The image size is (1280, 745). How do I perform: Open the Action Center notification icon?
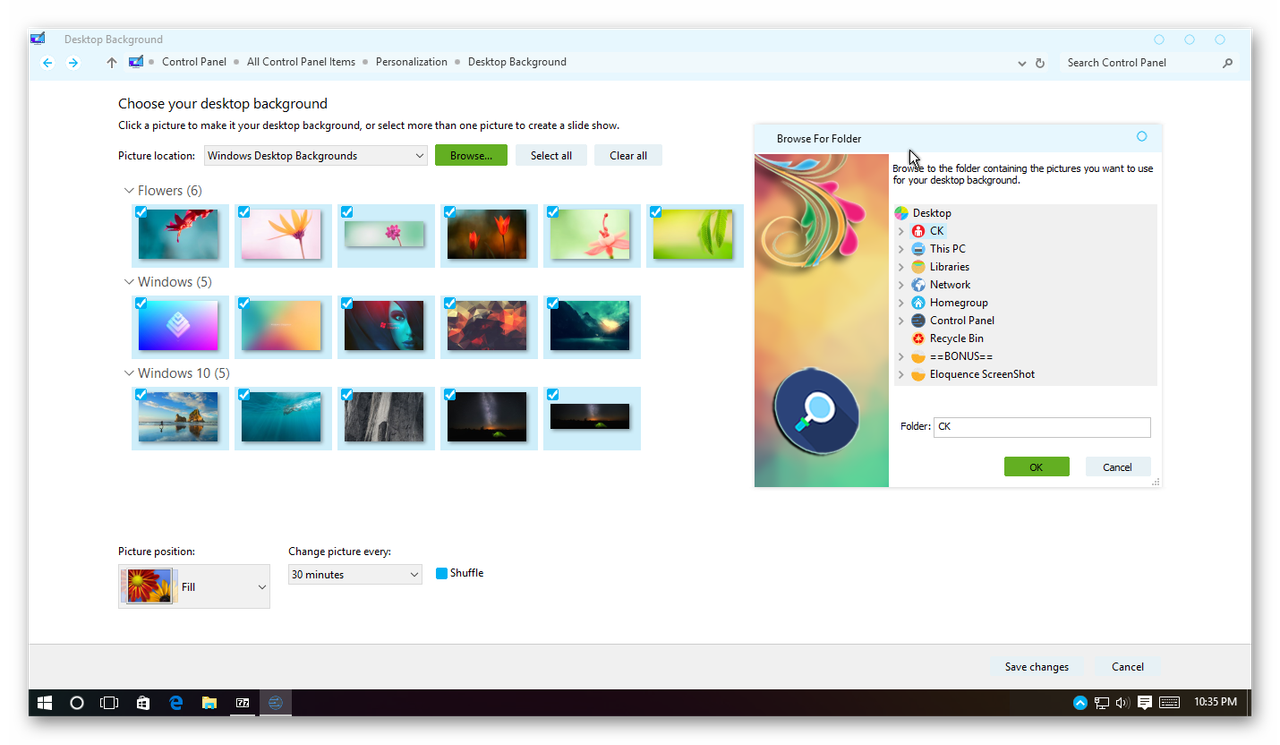tap(1145, 703)
